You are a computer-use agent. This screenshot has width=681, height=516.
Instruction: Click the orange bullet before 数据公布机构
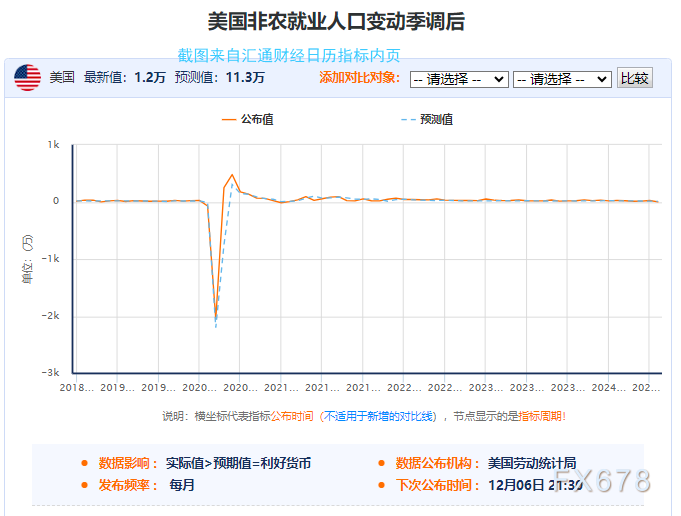point(381,463)
